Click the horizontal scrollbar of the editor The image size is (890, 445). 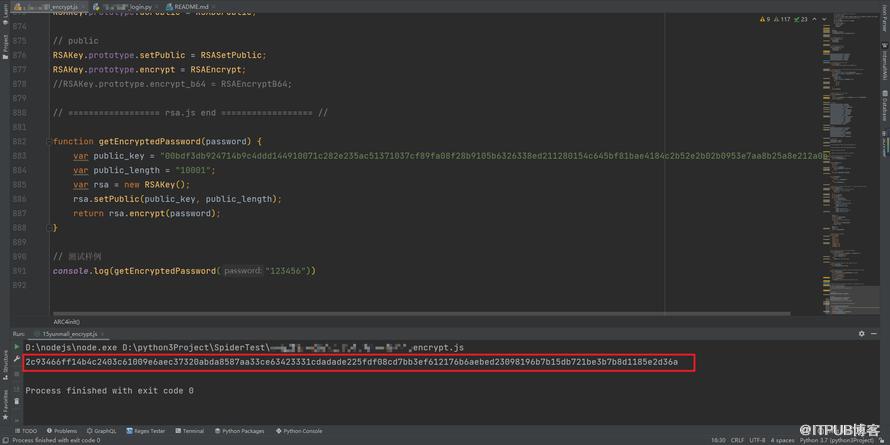[421, 313]
